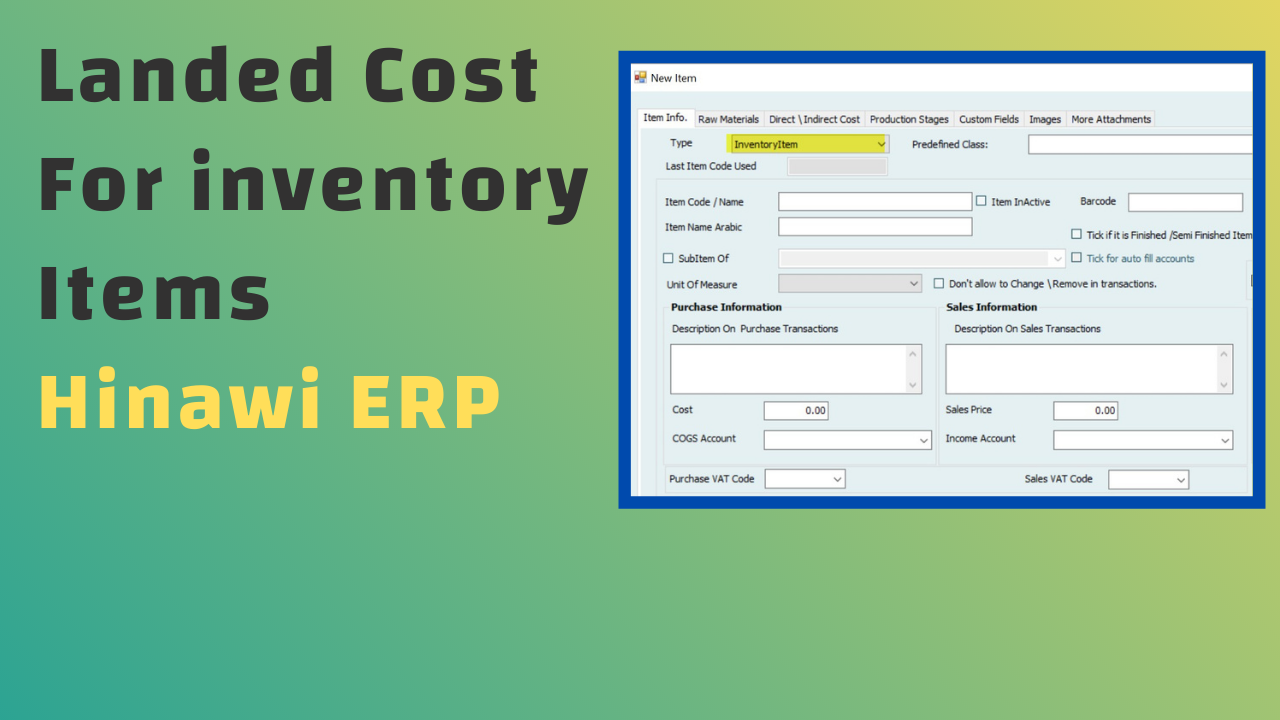Tick the Finished /Semi Finished Item checkbox
The height and width of the screenshot is (720, 1280).
tap(1076, 234)
